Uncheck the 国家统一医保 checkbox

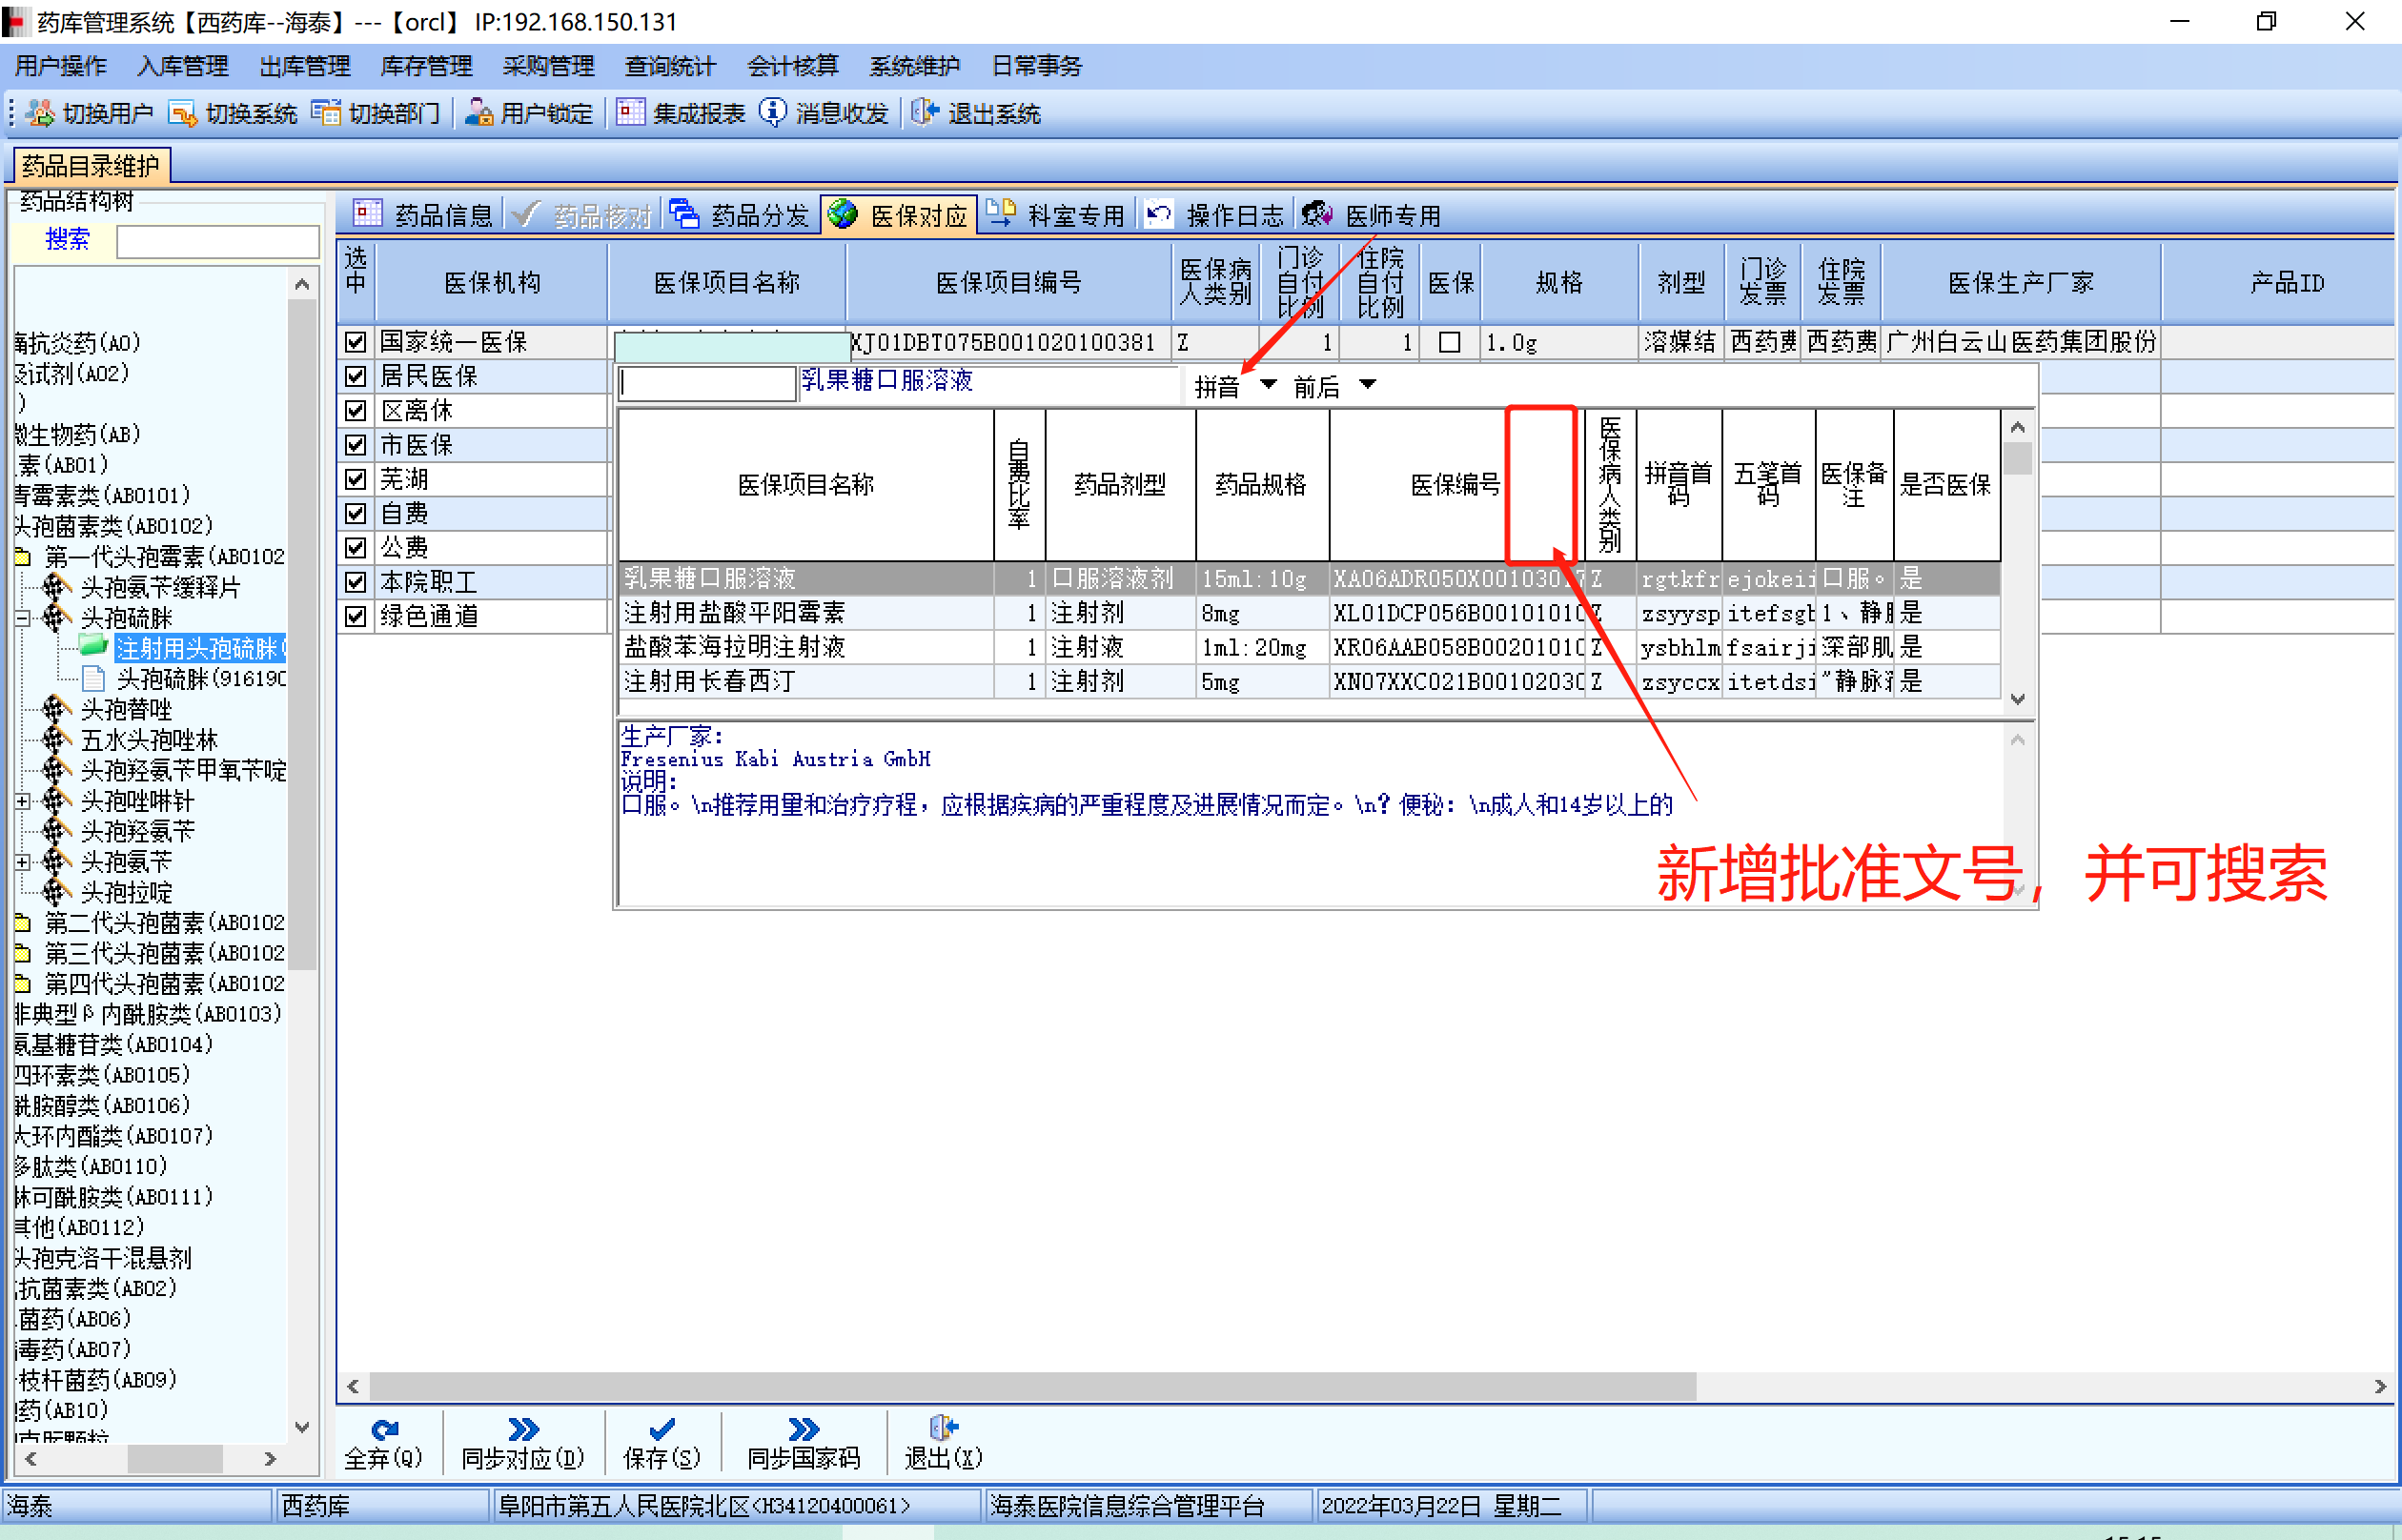[355, 342]
